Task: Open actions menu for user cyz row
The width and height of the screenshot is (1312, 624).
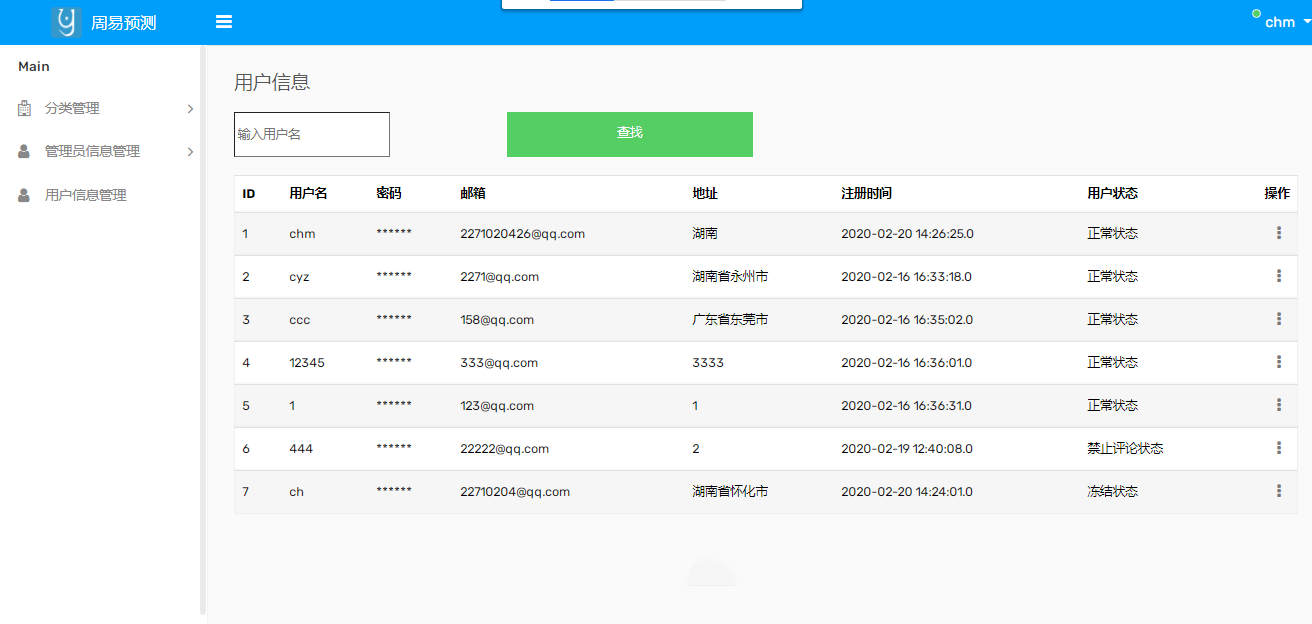Action: (x=1278, y=276)
